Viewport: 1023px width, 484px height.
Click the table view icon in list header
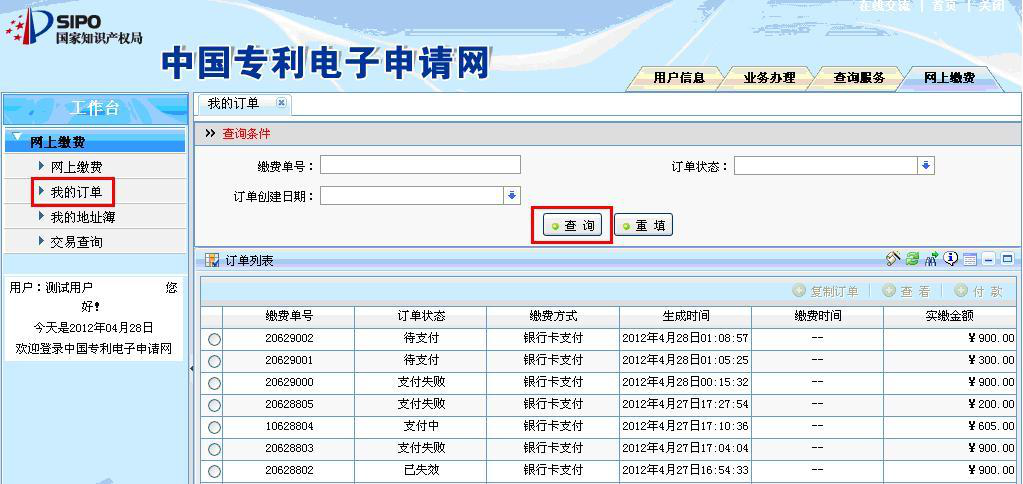pos(969,260)
